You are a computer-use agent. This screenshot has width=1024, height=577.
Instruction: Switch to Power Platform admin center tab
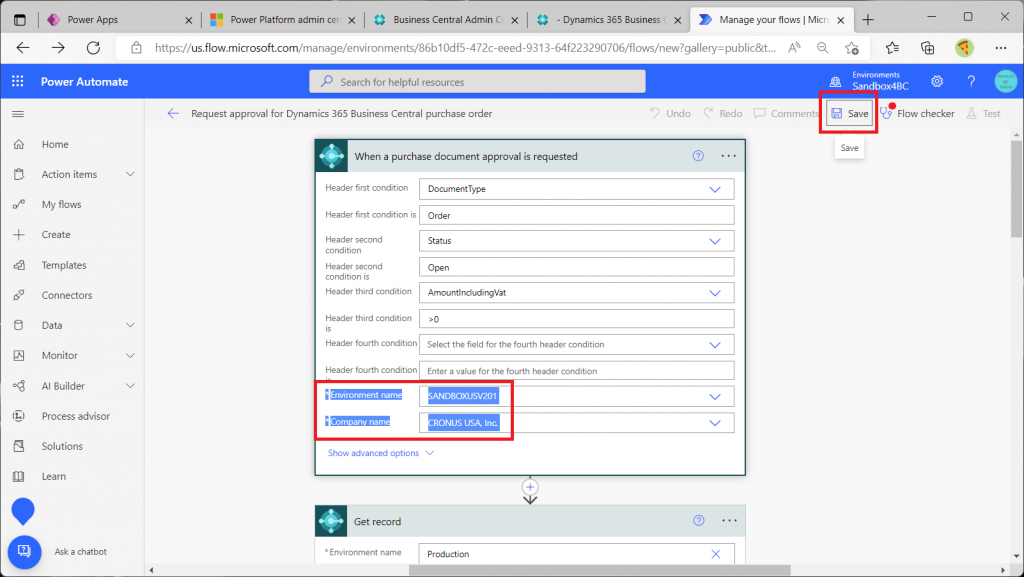click(x=282, y=20)
